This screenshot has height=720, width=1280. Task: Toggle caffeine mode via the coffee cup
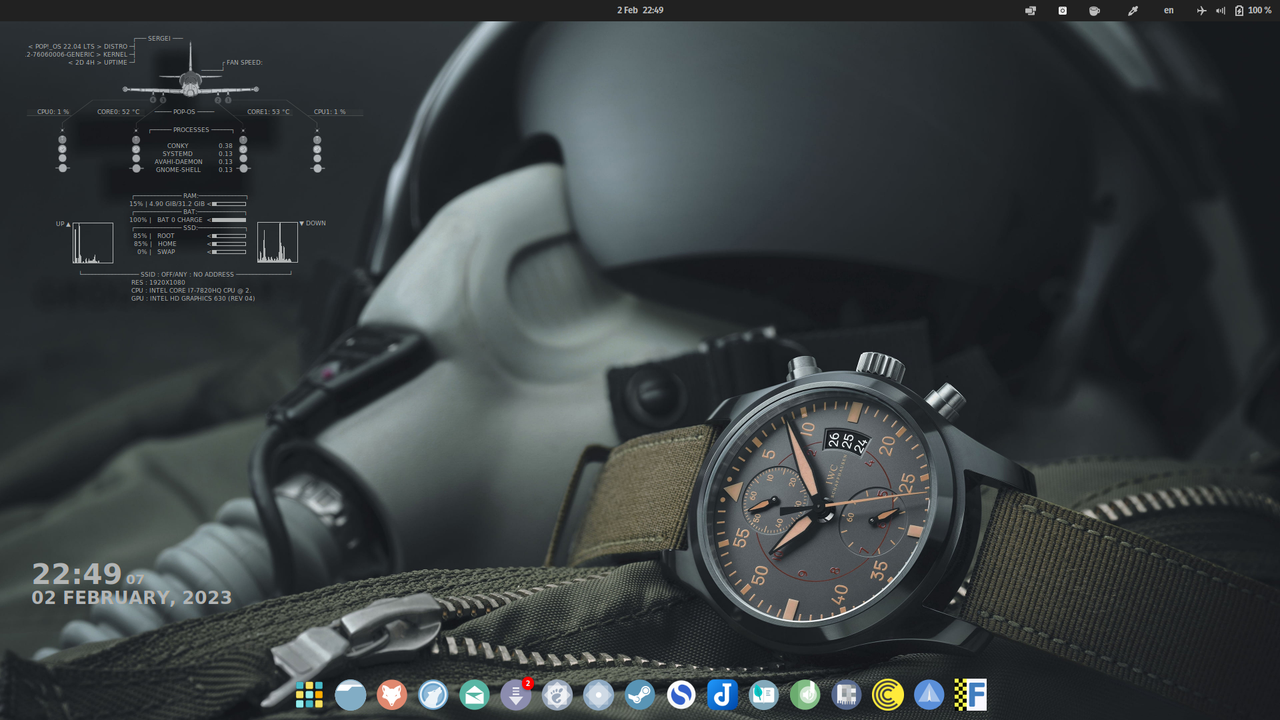coord(1094,10)
